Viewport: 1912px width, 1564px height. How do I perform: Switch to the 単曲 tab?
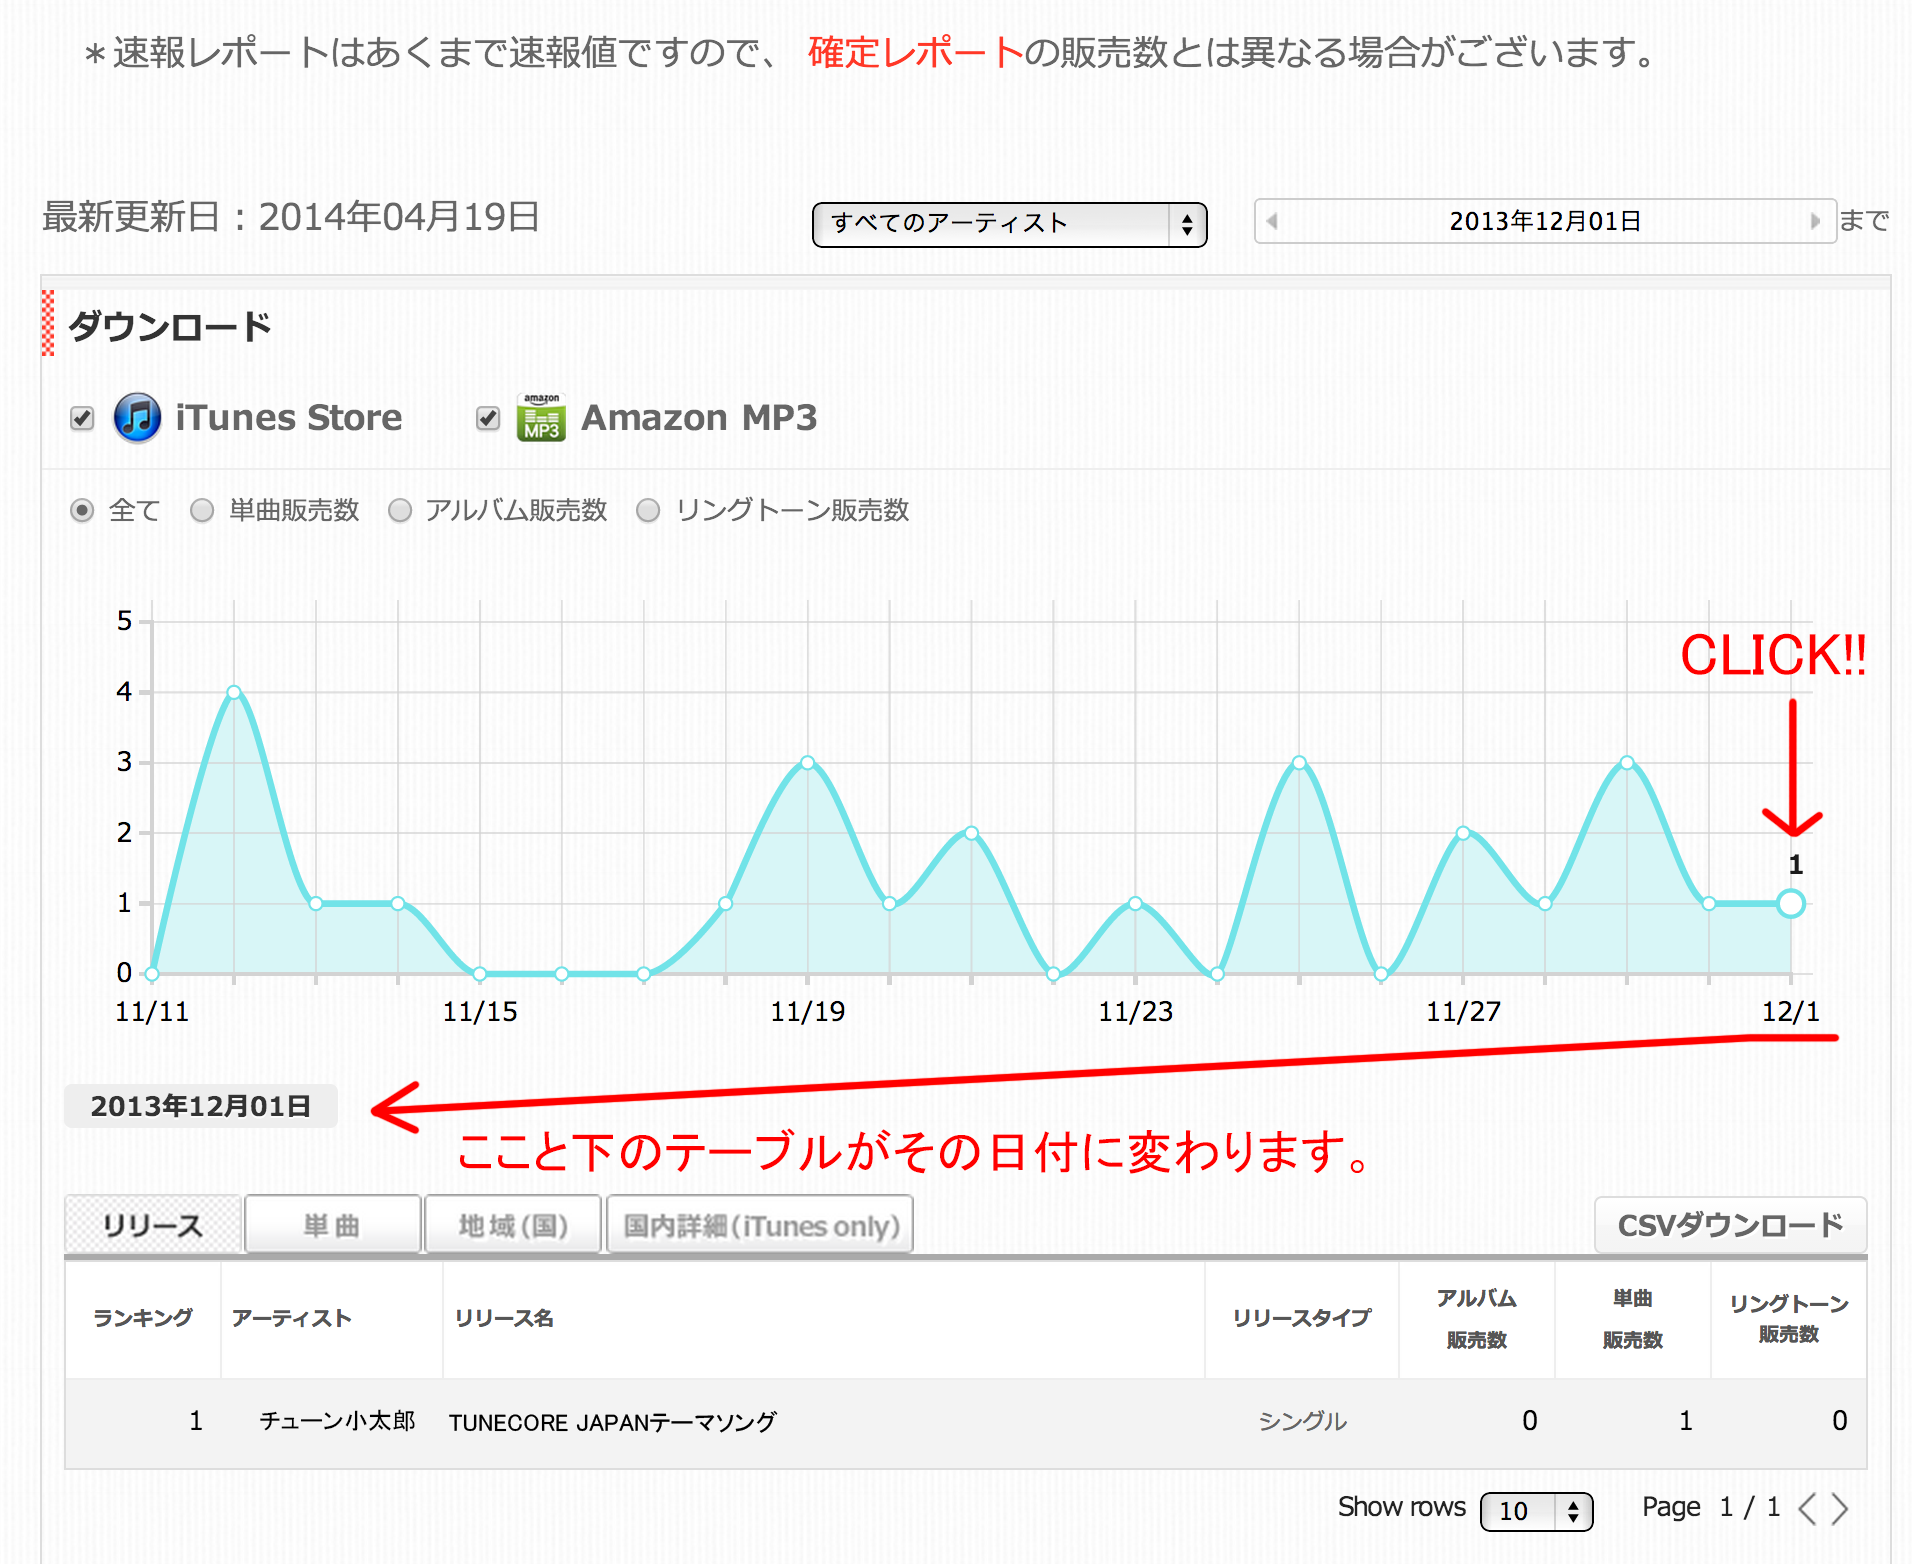tap(332, 1225)
